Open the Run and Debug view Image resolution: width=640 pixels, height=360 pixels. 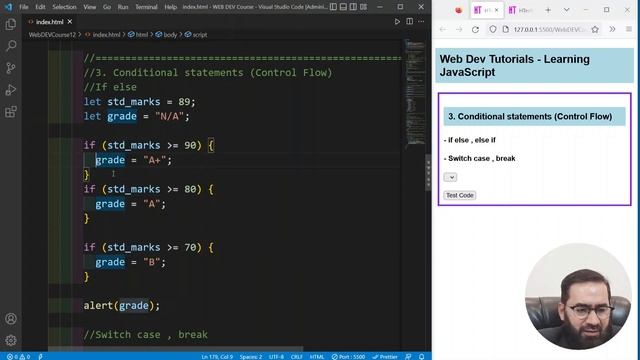pos(11,90)
